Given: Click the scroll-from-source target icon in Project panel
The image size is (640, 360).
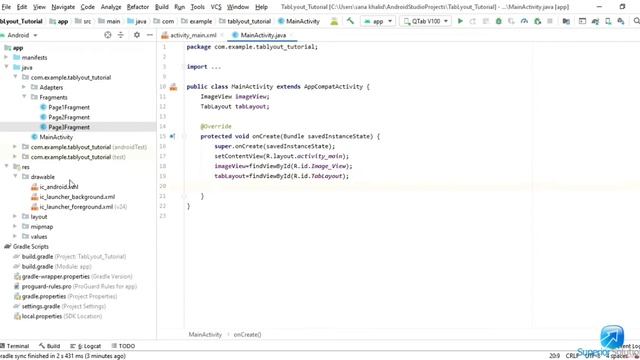Looking at the screenshot, I should [x=108, y=35].
